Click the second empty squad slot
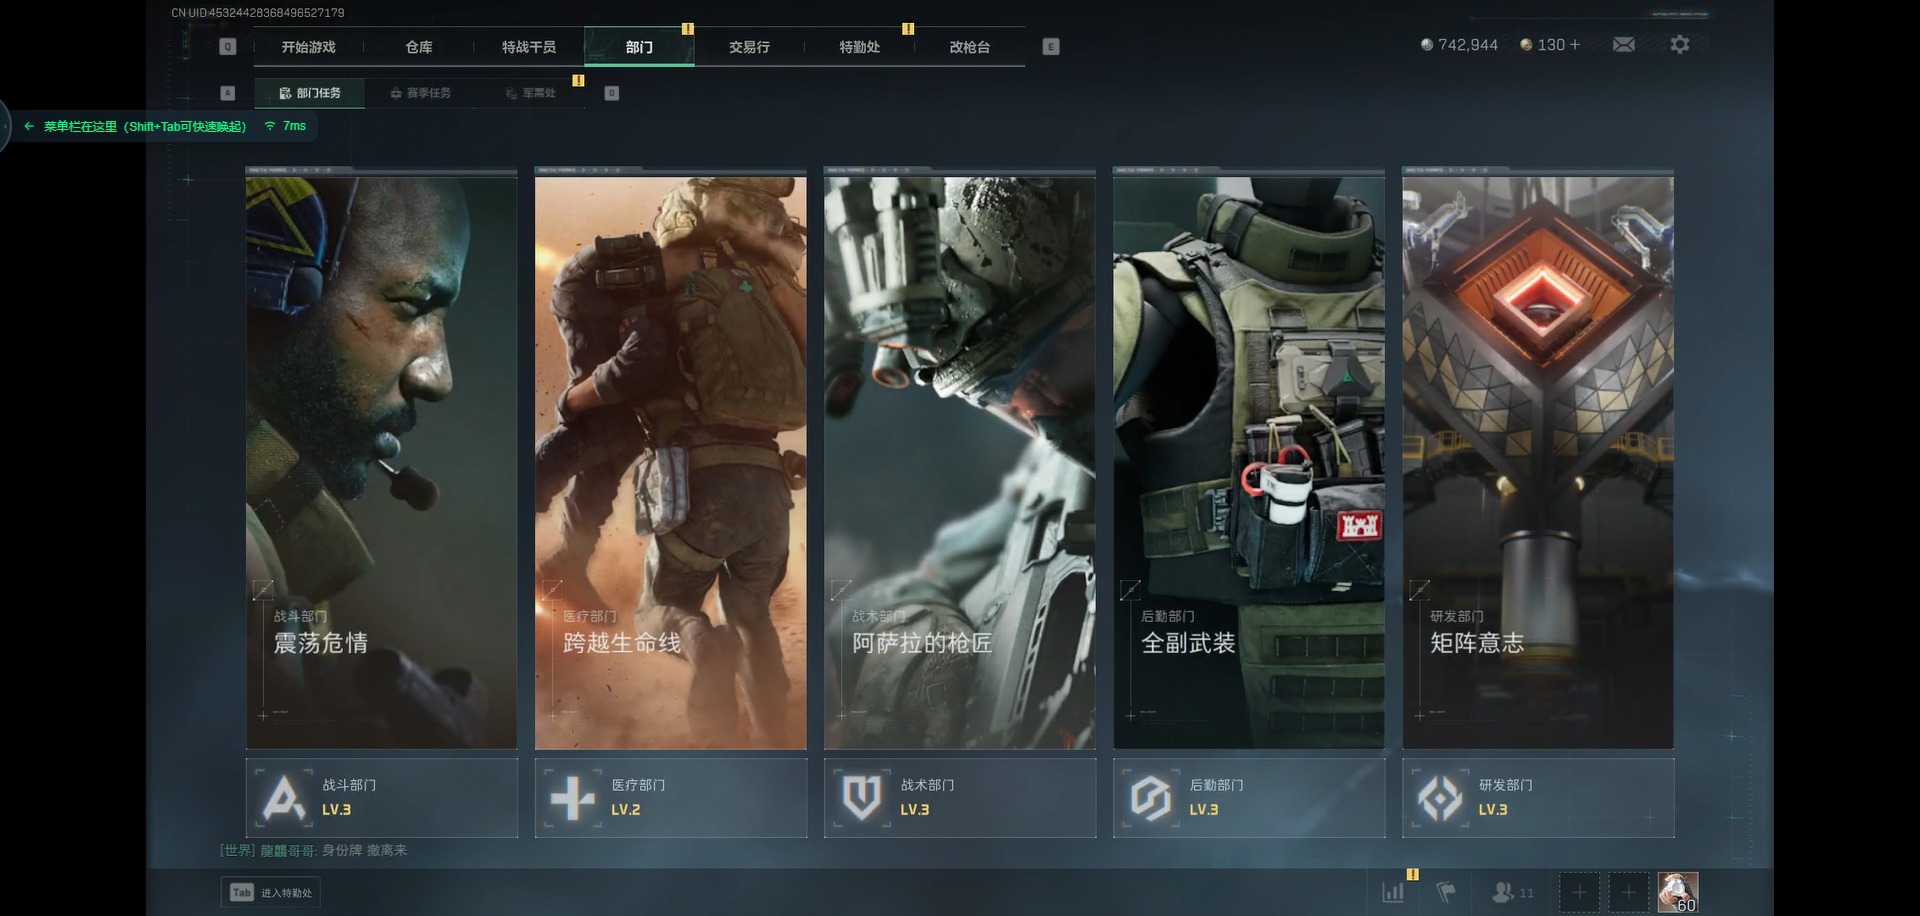Image resolution: width=1920 pixels, height=916 pixels. coord(1628,892)
